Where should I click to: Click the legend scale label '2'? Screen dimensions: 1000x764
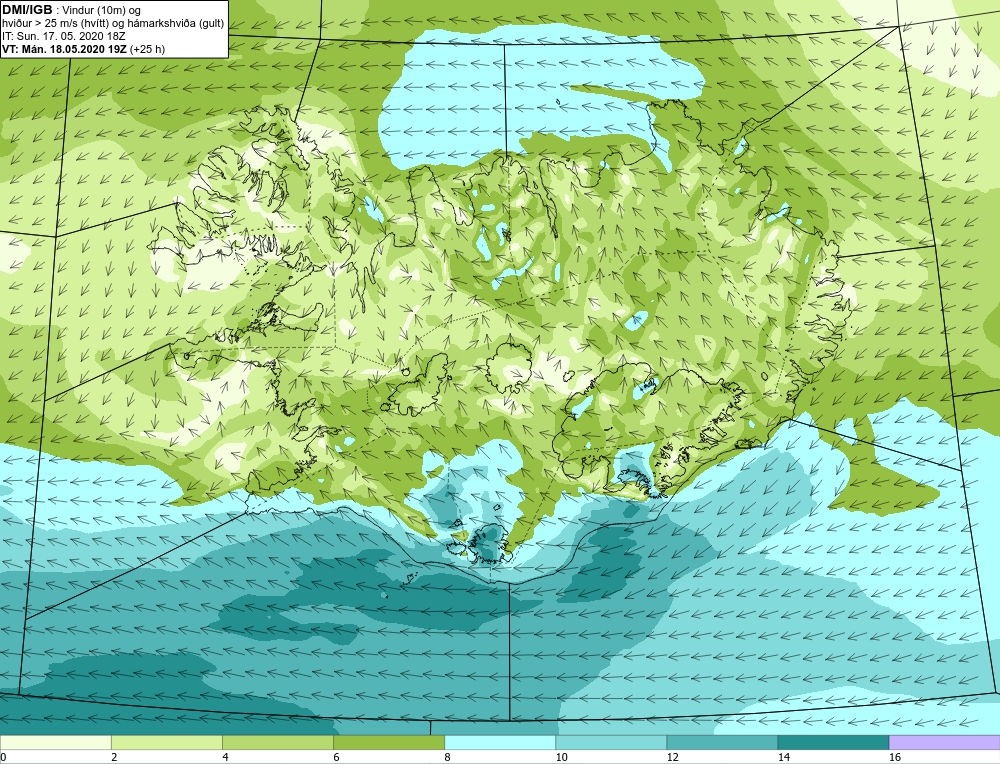(114, 757)
